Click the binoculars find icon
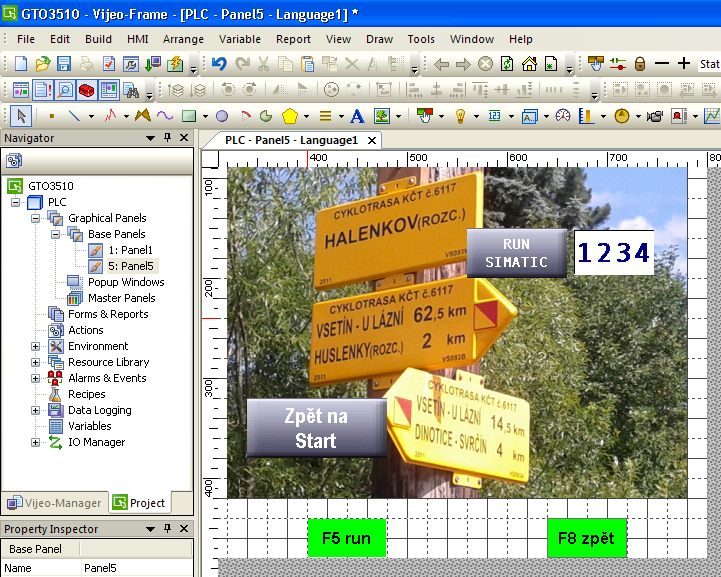This screenshot has width=721, height=577. coord(131,91)
